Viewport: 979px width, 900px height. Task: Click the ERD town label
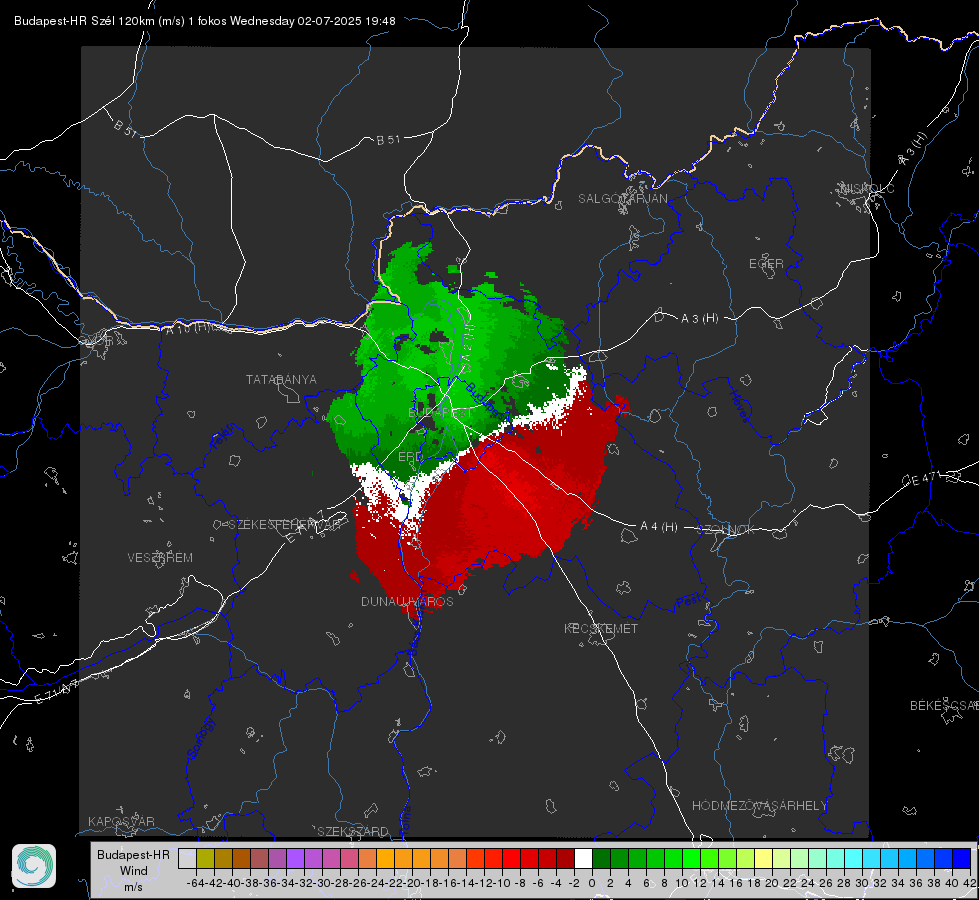[x=410, y=457]
